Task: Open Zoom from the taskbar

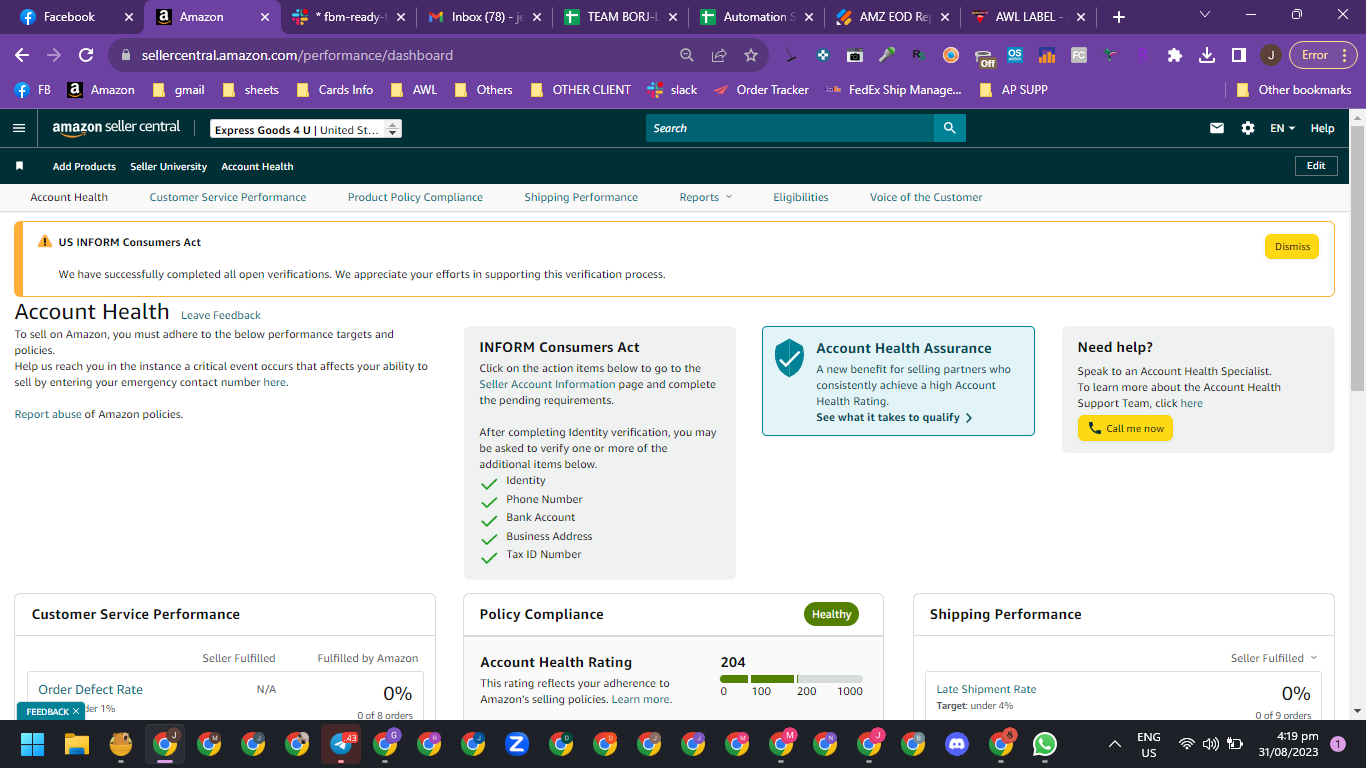Action: tap(517, 744)
